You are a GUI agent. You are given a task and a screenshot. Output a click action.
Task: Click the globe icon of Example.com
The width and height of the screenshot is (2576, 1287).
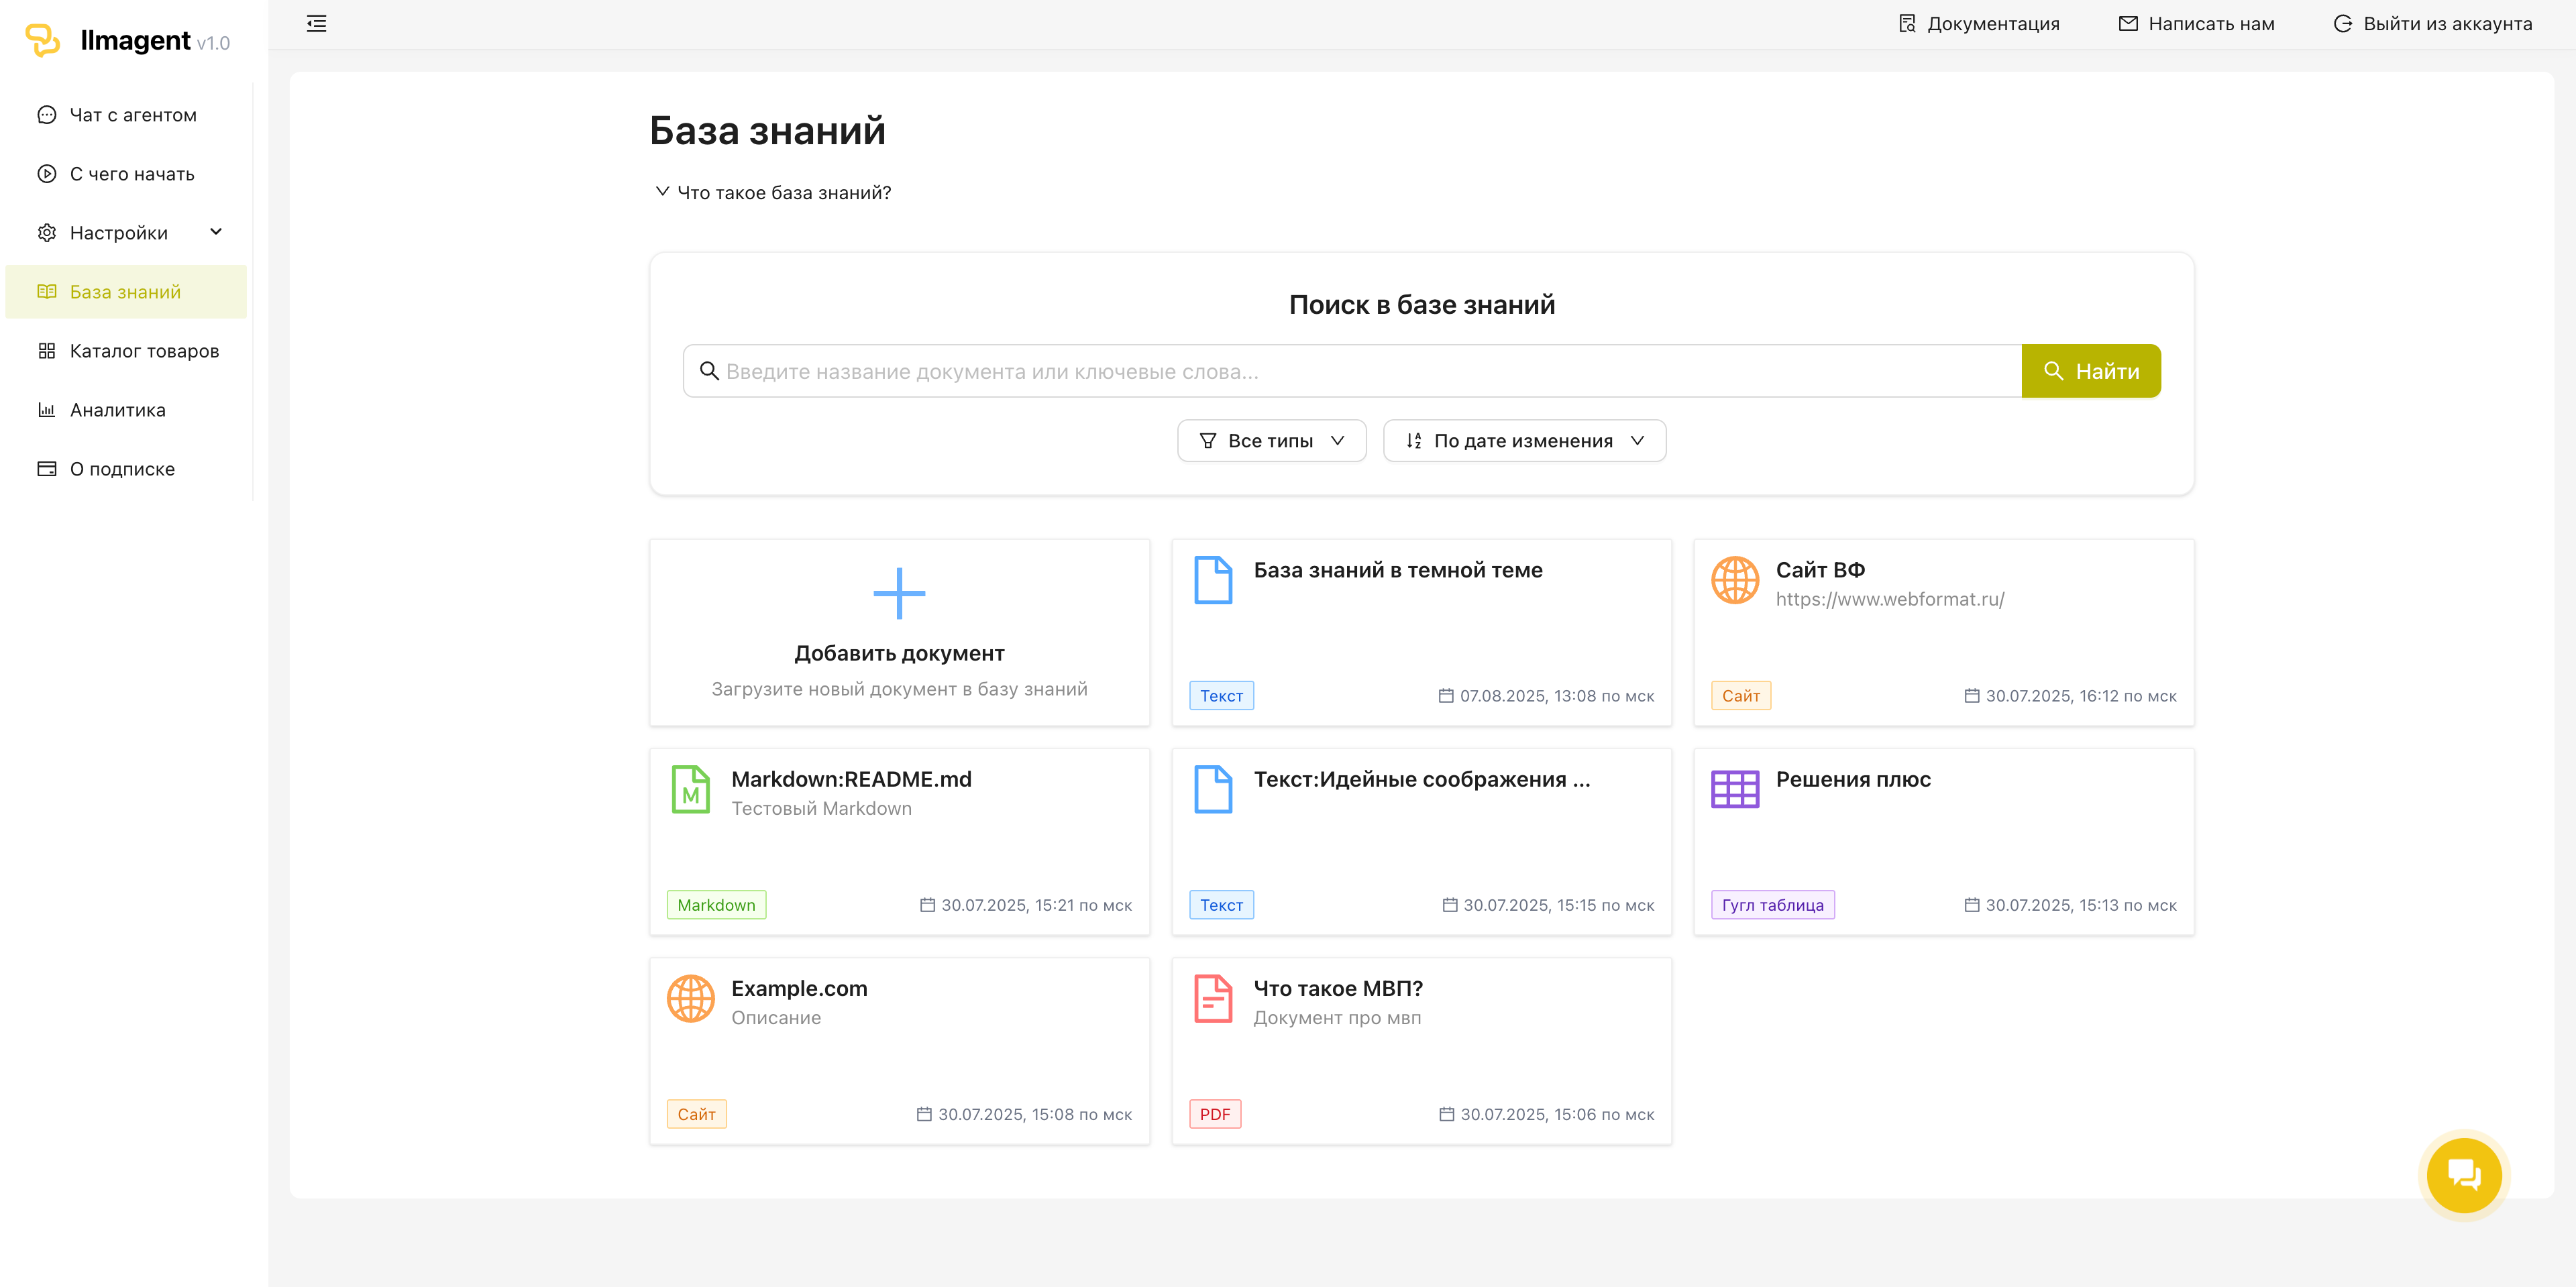(690, 998)
